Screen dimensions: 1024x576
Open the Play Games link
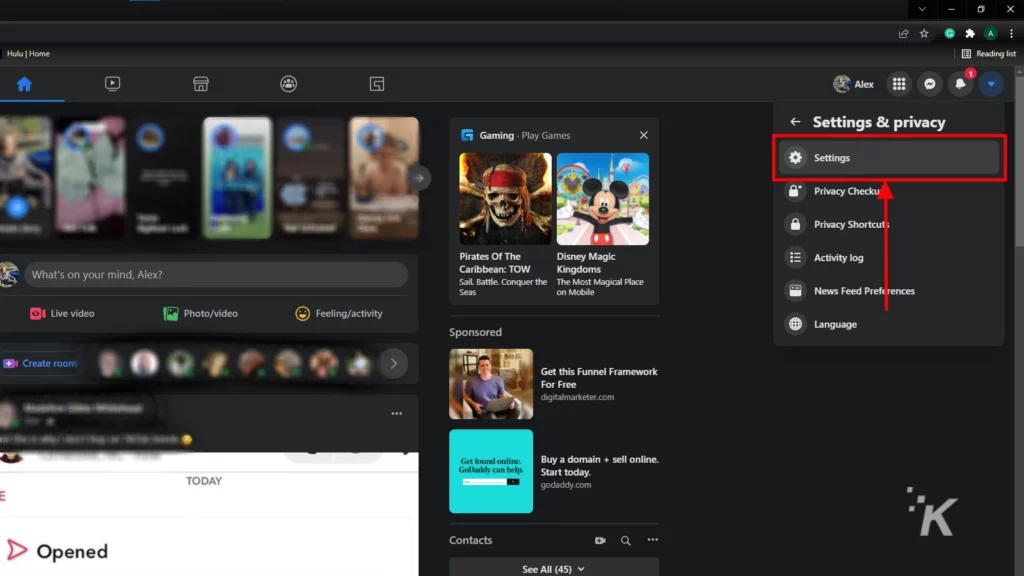click(x=546, y=135)
